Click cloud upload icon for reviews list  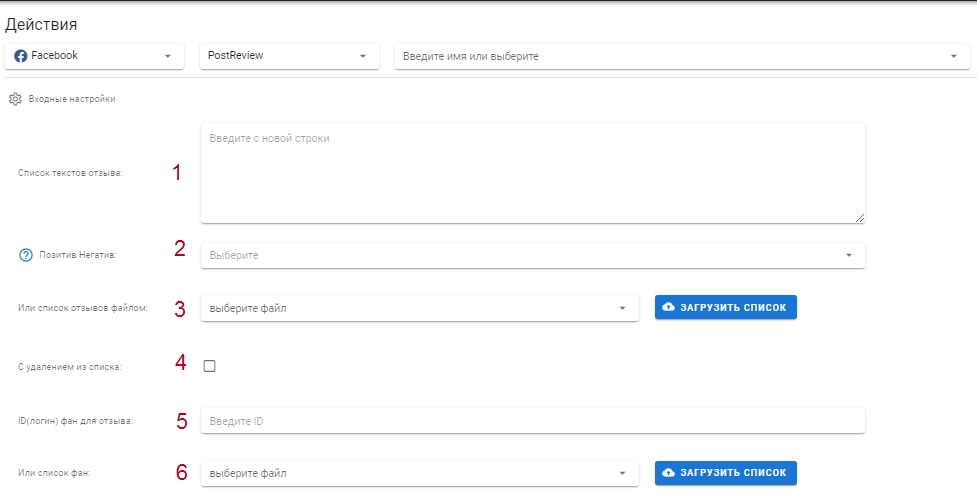click(x=669, y=307)
